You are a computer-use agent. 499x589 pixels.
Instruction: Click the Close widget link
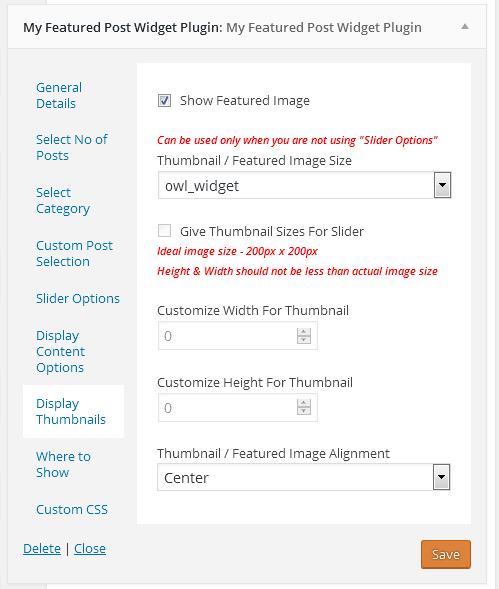(x=90, y=548)
